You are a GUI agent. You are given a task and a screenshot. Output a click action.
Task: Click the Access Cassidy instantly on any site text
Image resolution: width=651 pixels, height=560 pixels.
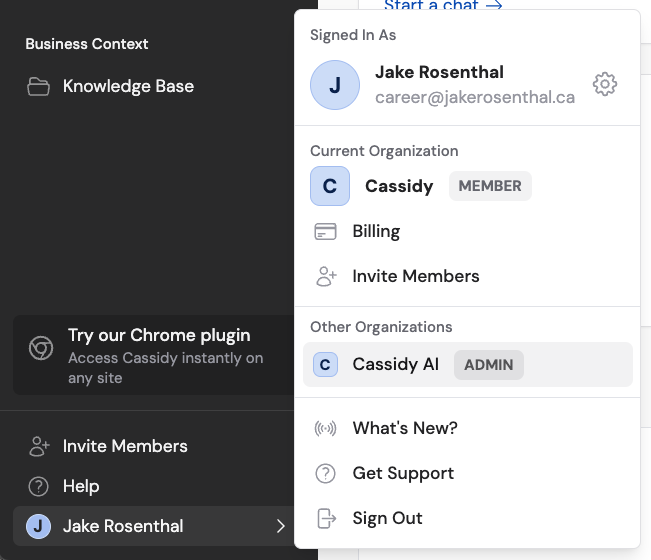(166, 368)
